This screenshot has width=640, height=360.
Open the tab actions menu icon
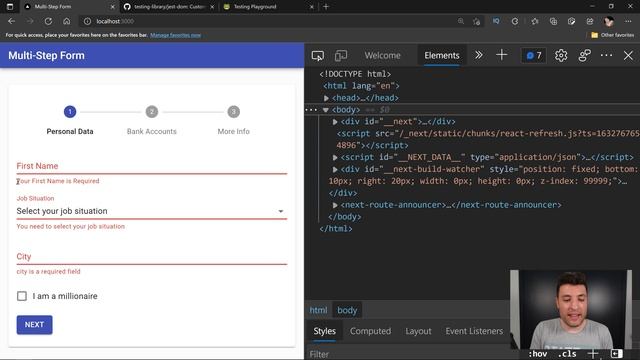point(10,7)
